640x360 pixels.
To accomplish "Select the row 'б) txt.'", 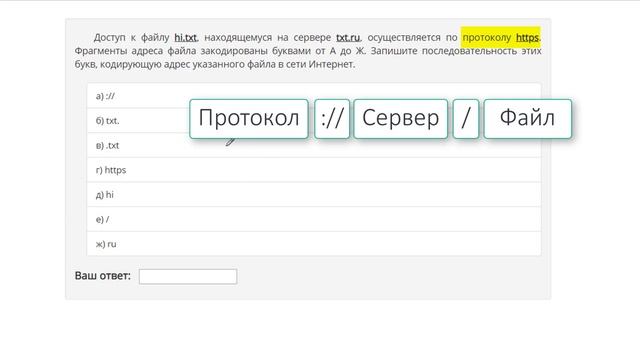I will (314, 120).
